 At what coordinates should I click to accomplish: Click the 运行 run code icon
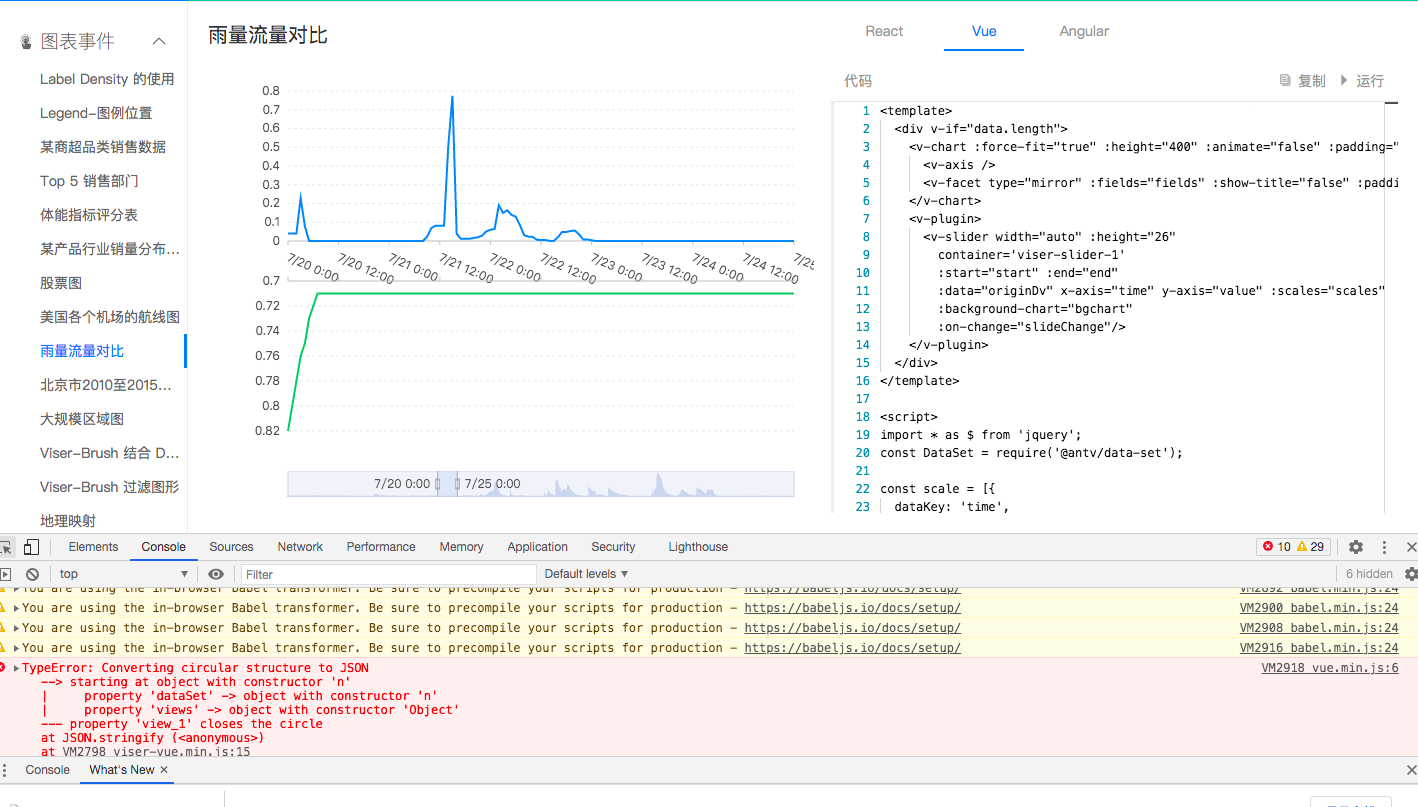coord(1344,80)
